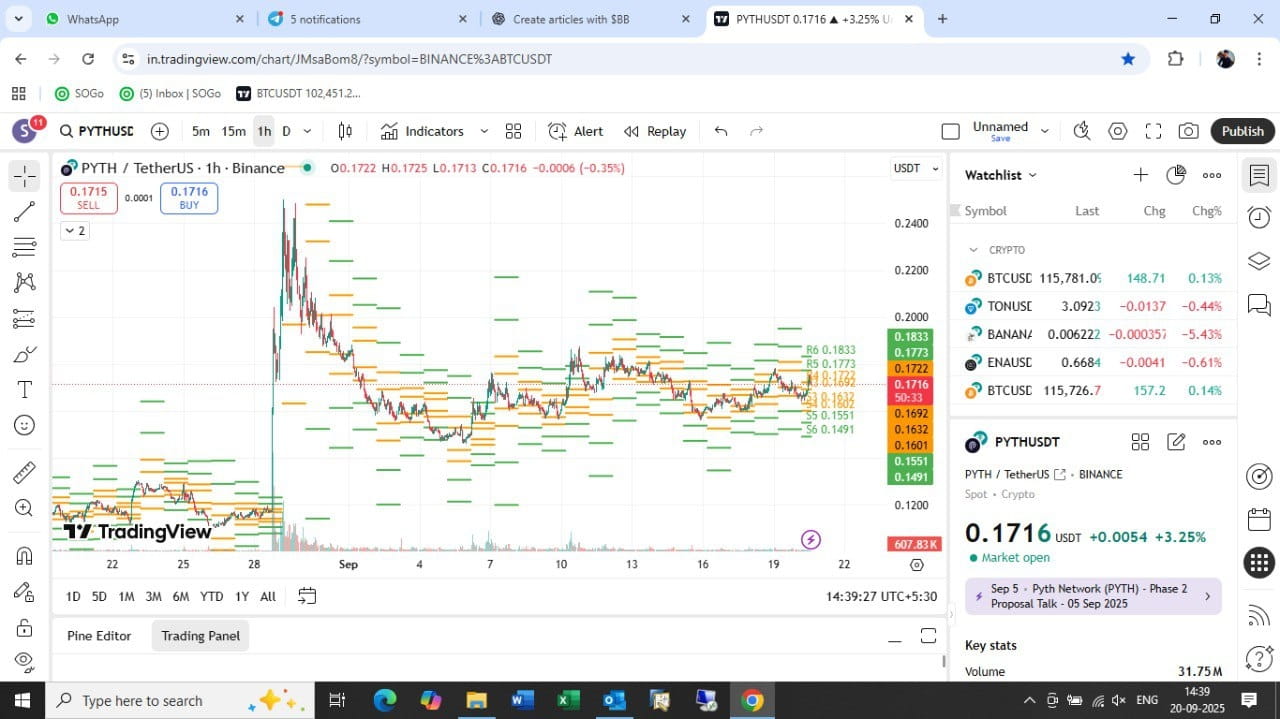Screen dimensions: 1280x719
Task: Open chart settings hexagon icon
Action: pos(1118,131)
